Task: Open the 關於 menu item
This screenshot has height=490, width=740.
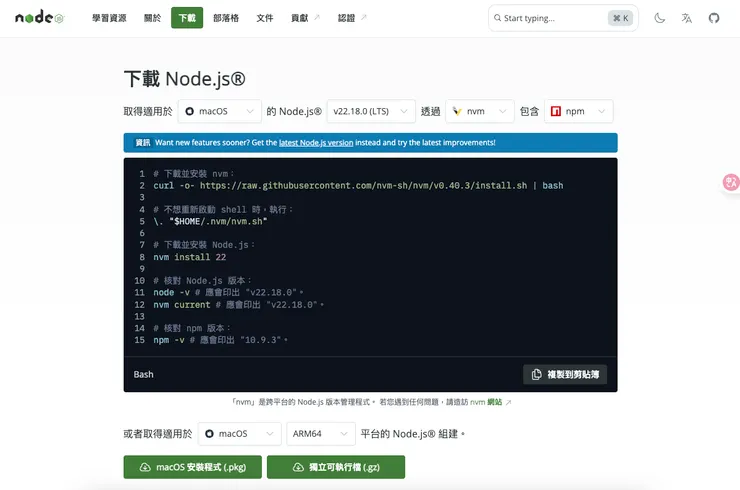Action: coord(152,18)
